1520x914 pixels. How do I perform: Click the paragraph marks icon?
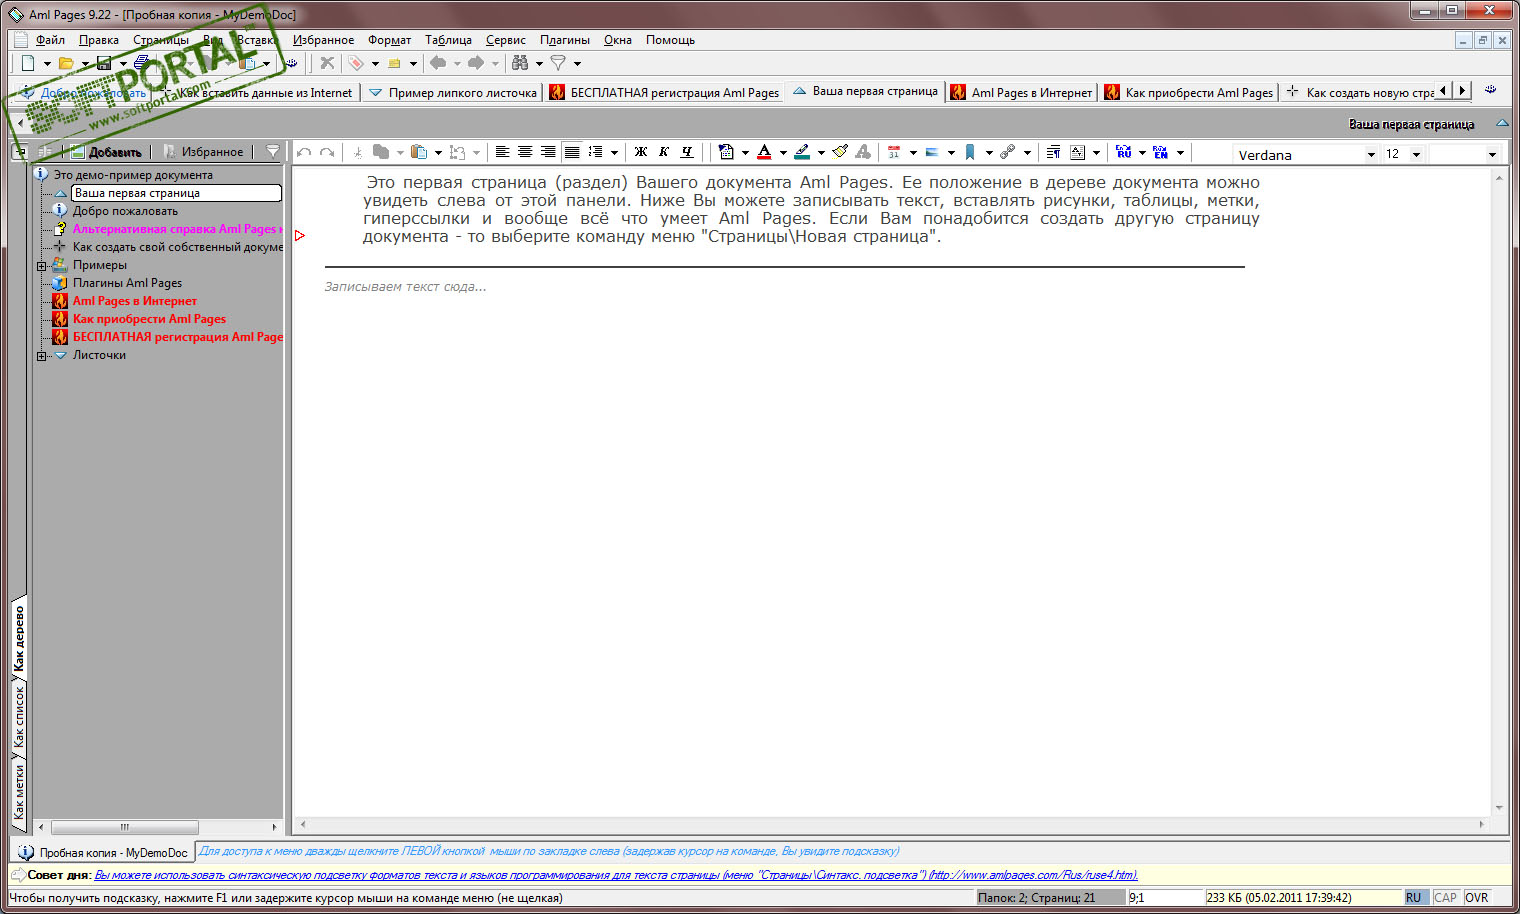coord(1053,153)
